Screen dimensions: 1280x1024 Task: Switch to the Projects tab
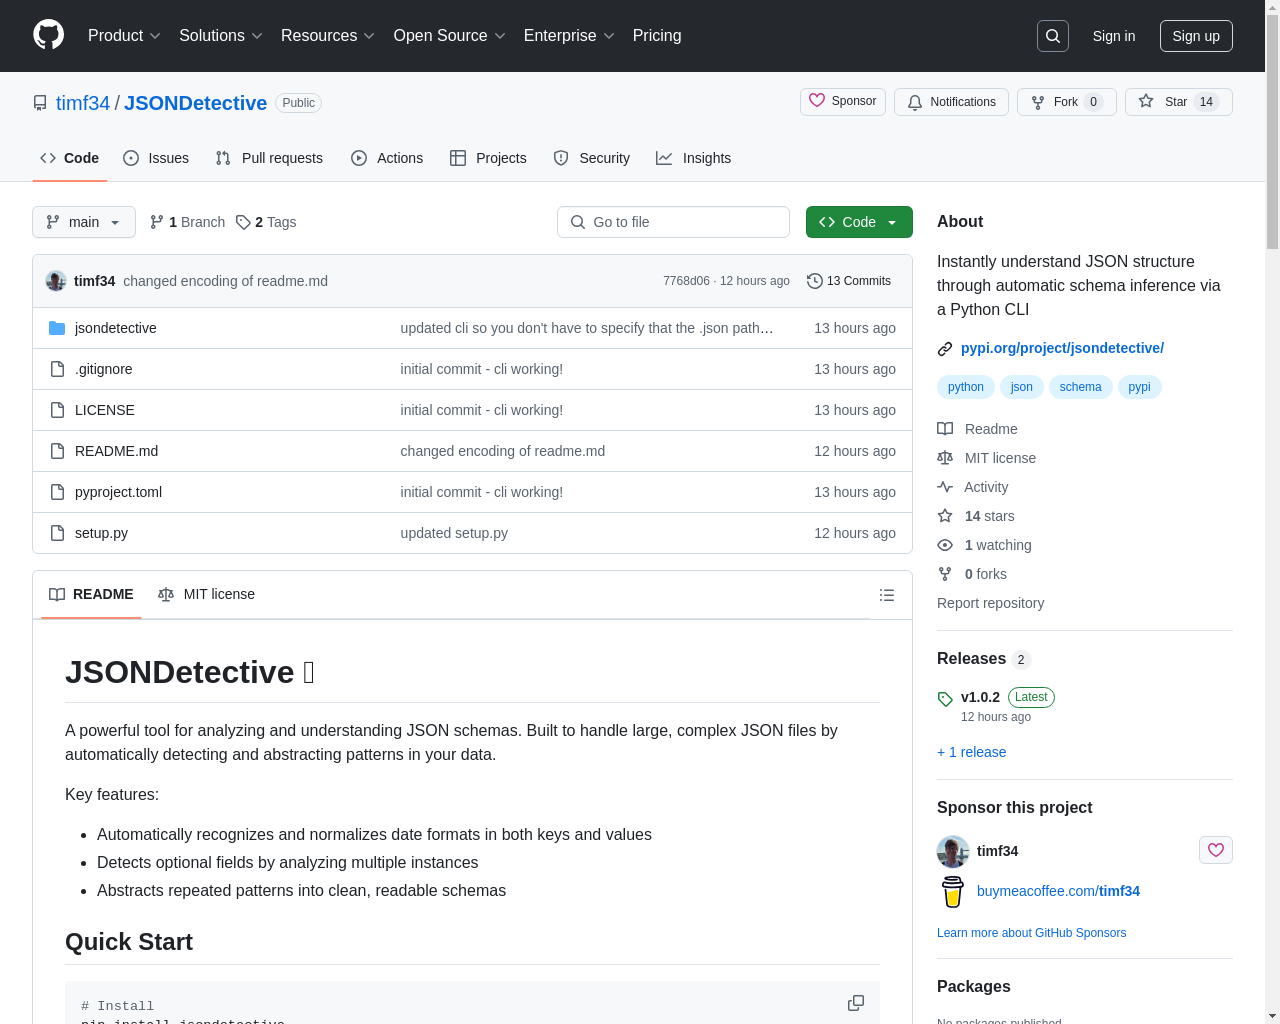coord(488,158)
